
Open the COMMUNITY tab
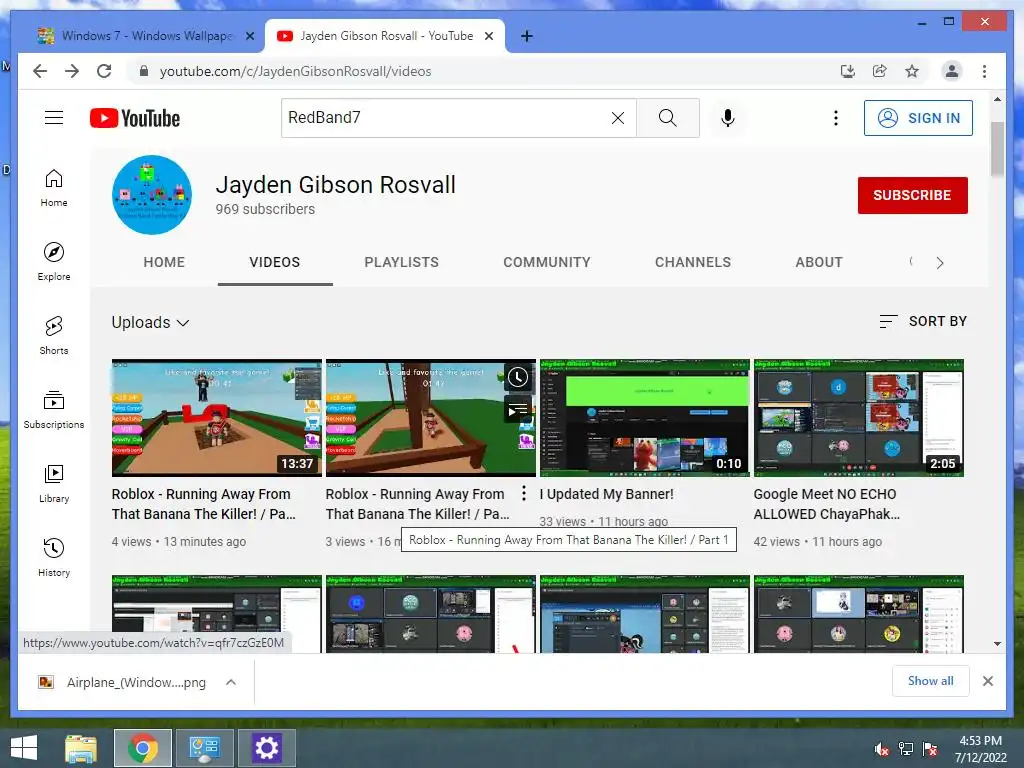[547, 263]
